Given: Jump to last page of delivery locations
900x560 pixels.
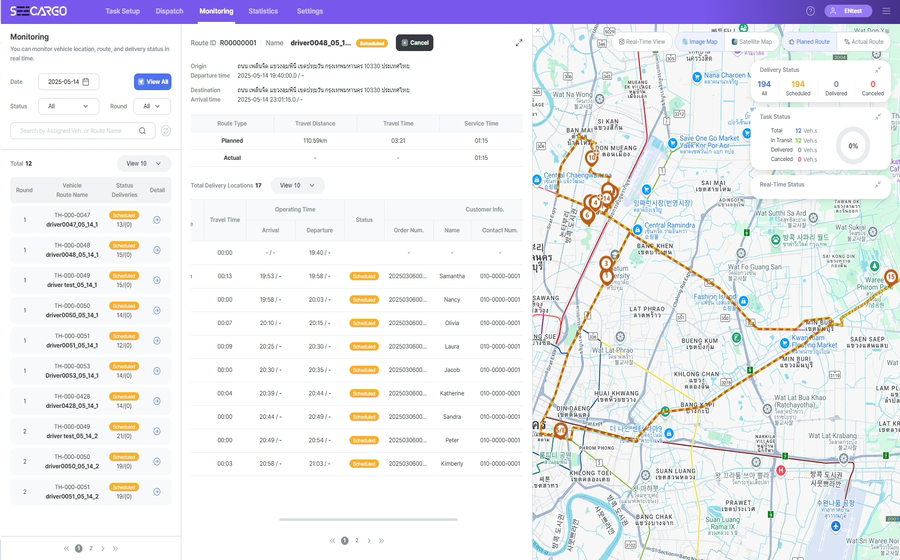Looking at the screenshot, I should click(381, 540).
